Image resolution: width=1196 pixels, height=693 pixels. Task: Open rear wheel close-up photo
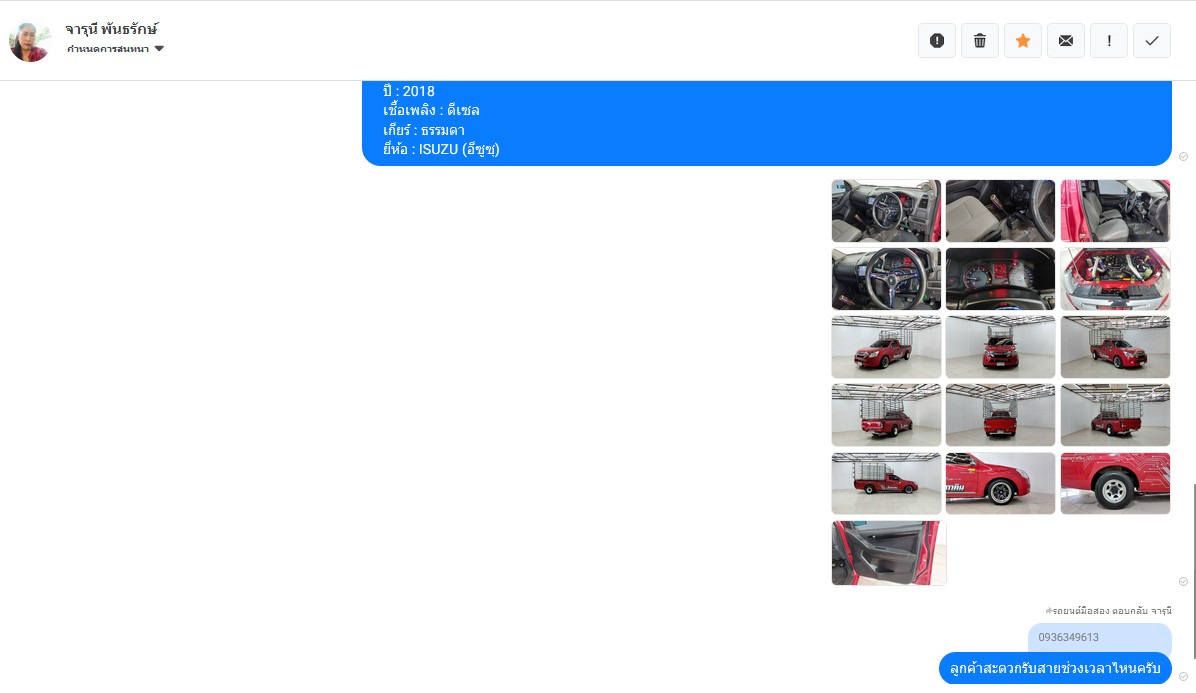(x=1115, y=483)
